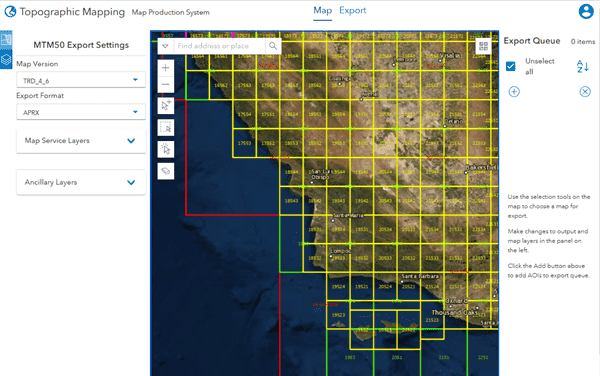Clear the export queue with X icon
The height and width of the screenshot is (376, 600).
point(585,92)
